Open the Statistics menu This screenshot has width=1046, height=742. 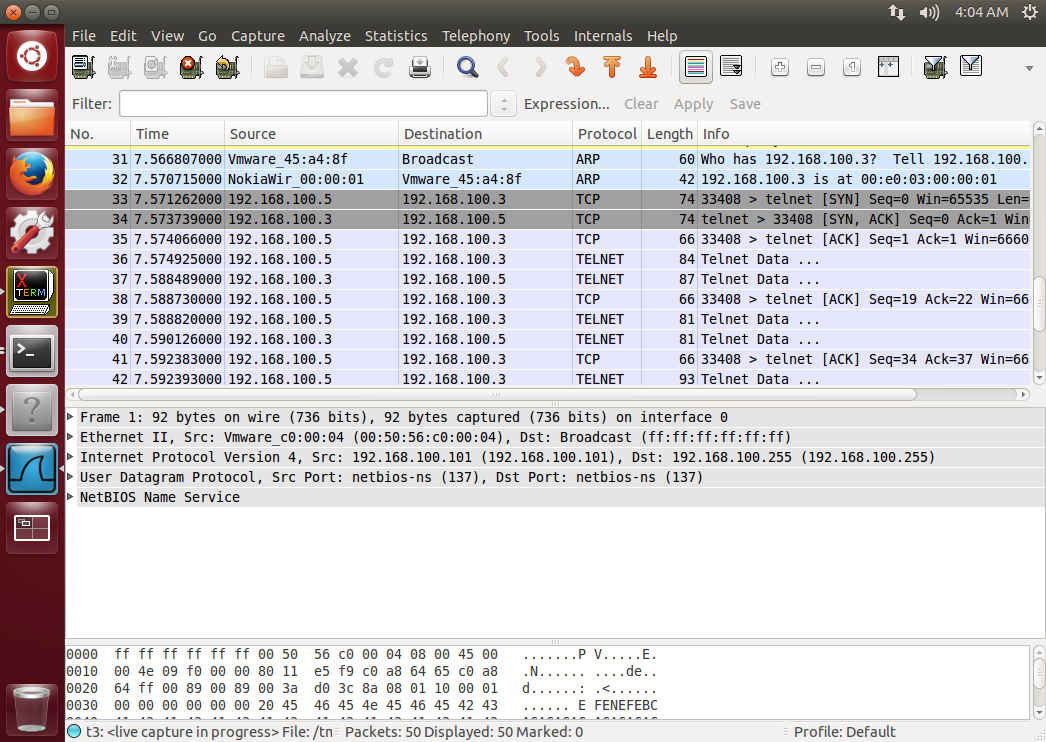[x=396, y=36]
